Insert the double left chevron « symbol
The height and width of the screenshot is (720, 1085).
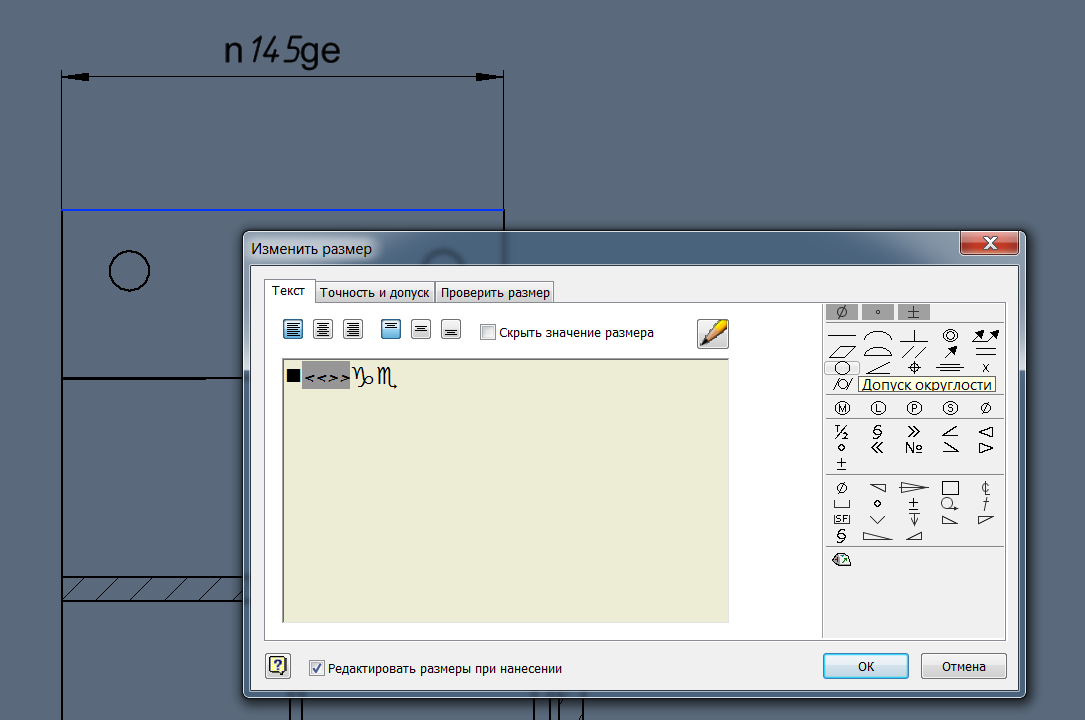pyautogui.click(x=877, y=447)
